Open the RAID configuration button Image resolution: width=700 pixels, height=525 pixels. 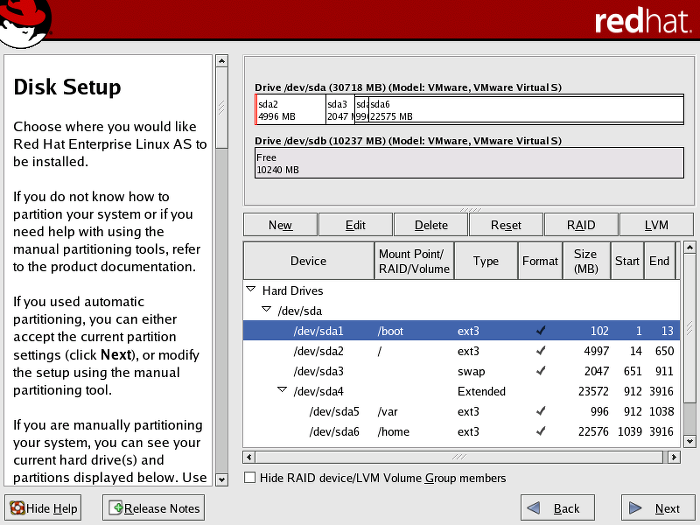pos(581,225)
